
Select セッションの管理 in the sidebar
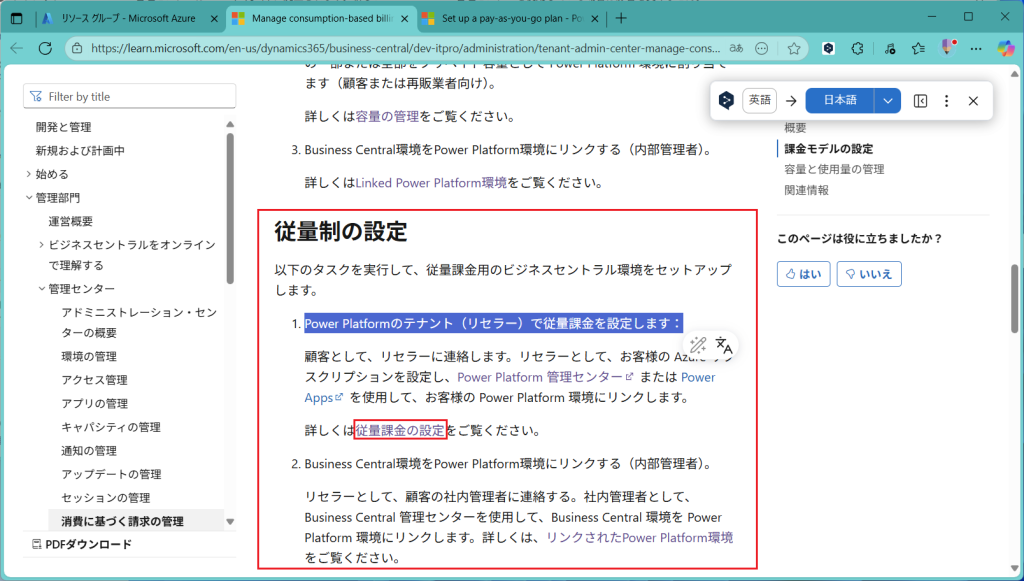[106, 497]
